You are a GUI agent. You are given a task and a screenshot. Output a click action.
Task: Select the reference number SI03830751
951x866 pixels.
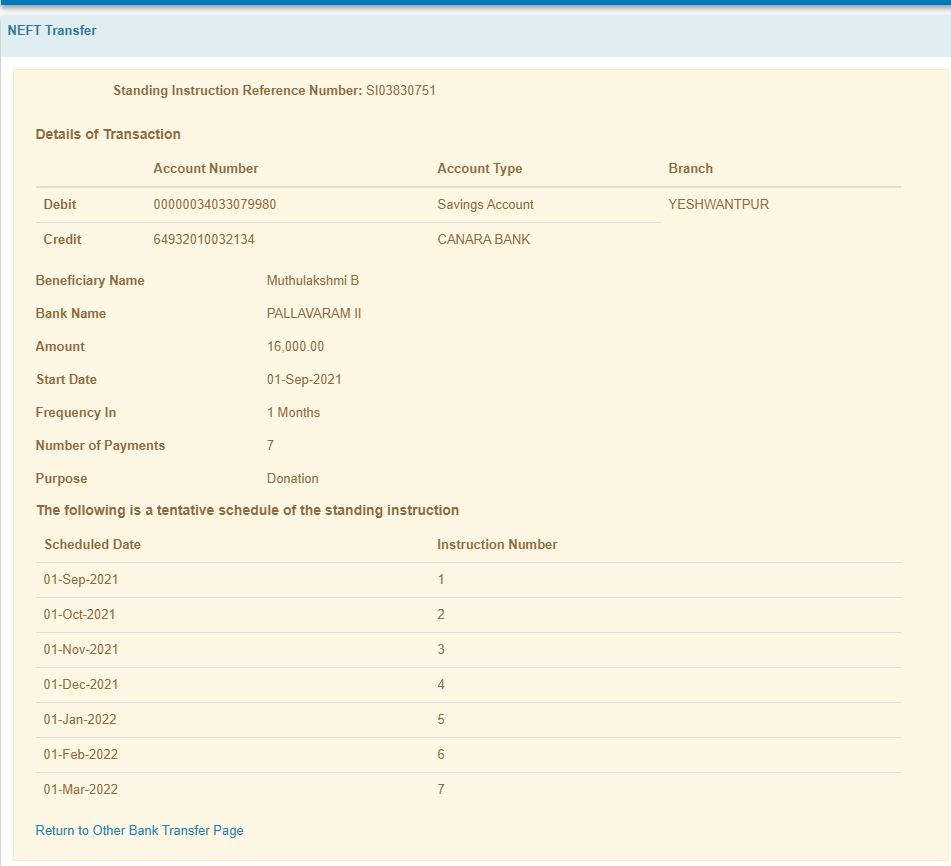tap(400, 91)
